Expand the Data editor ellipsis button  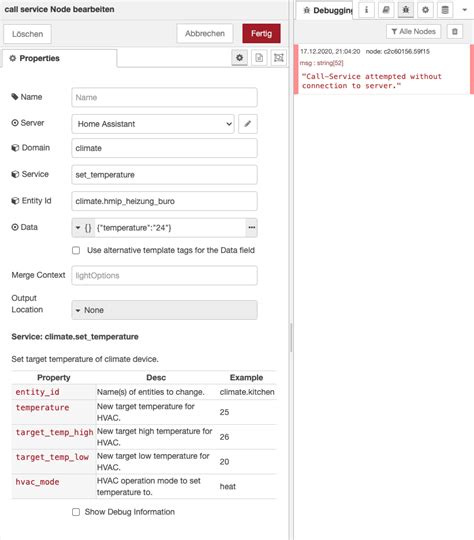(x=251, y=228)
